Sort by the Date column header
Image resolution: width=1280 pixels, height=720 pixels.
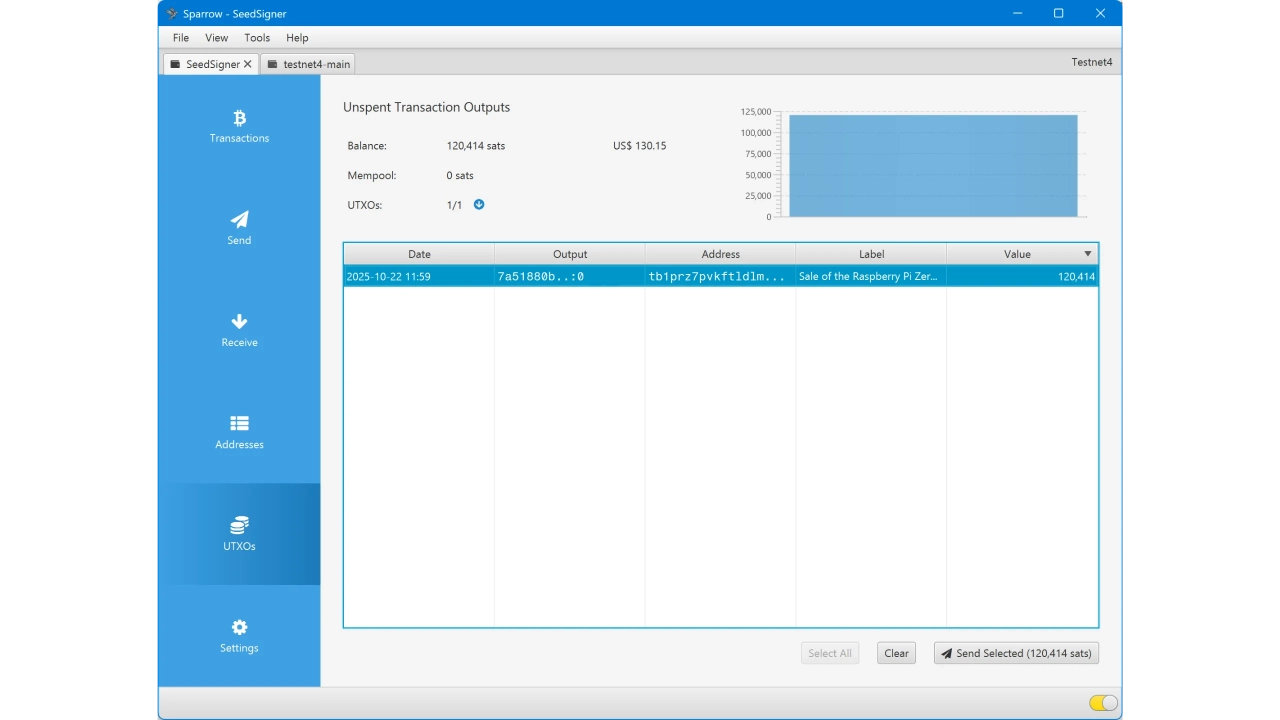coord(419,254)
